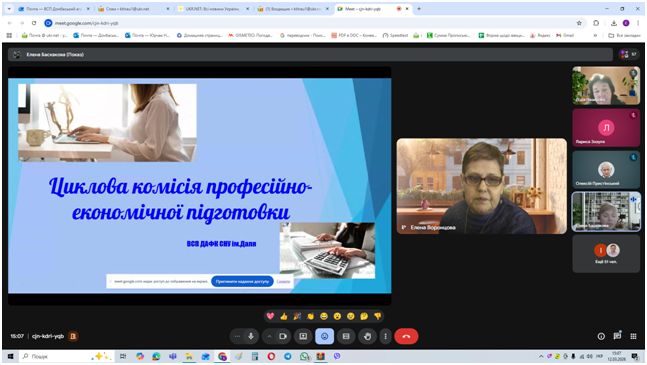Expand video settings chevron arrow

pyautogui.click(x=269, y=336)
